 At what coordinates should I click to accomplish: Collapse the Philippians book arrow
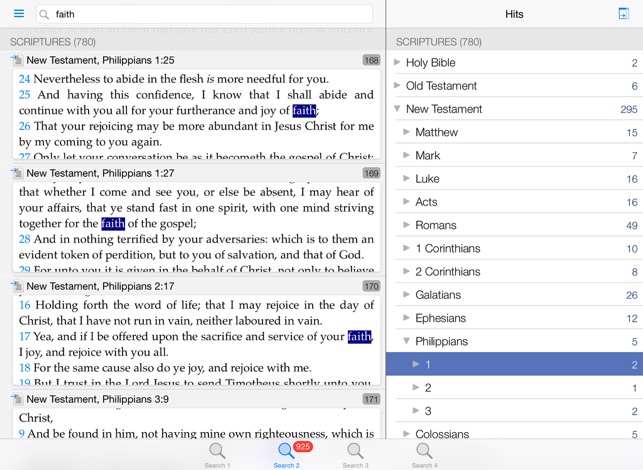406,341
